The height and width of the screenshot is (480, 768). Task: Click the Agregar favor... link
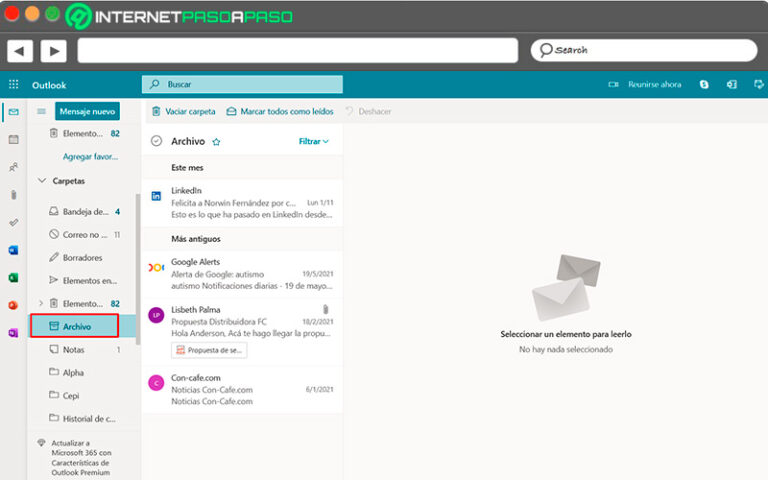tap(90, 157)
